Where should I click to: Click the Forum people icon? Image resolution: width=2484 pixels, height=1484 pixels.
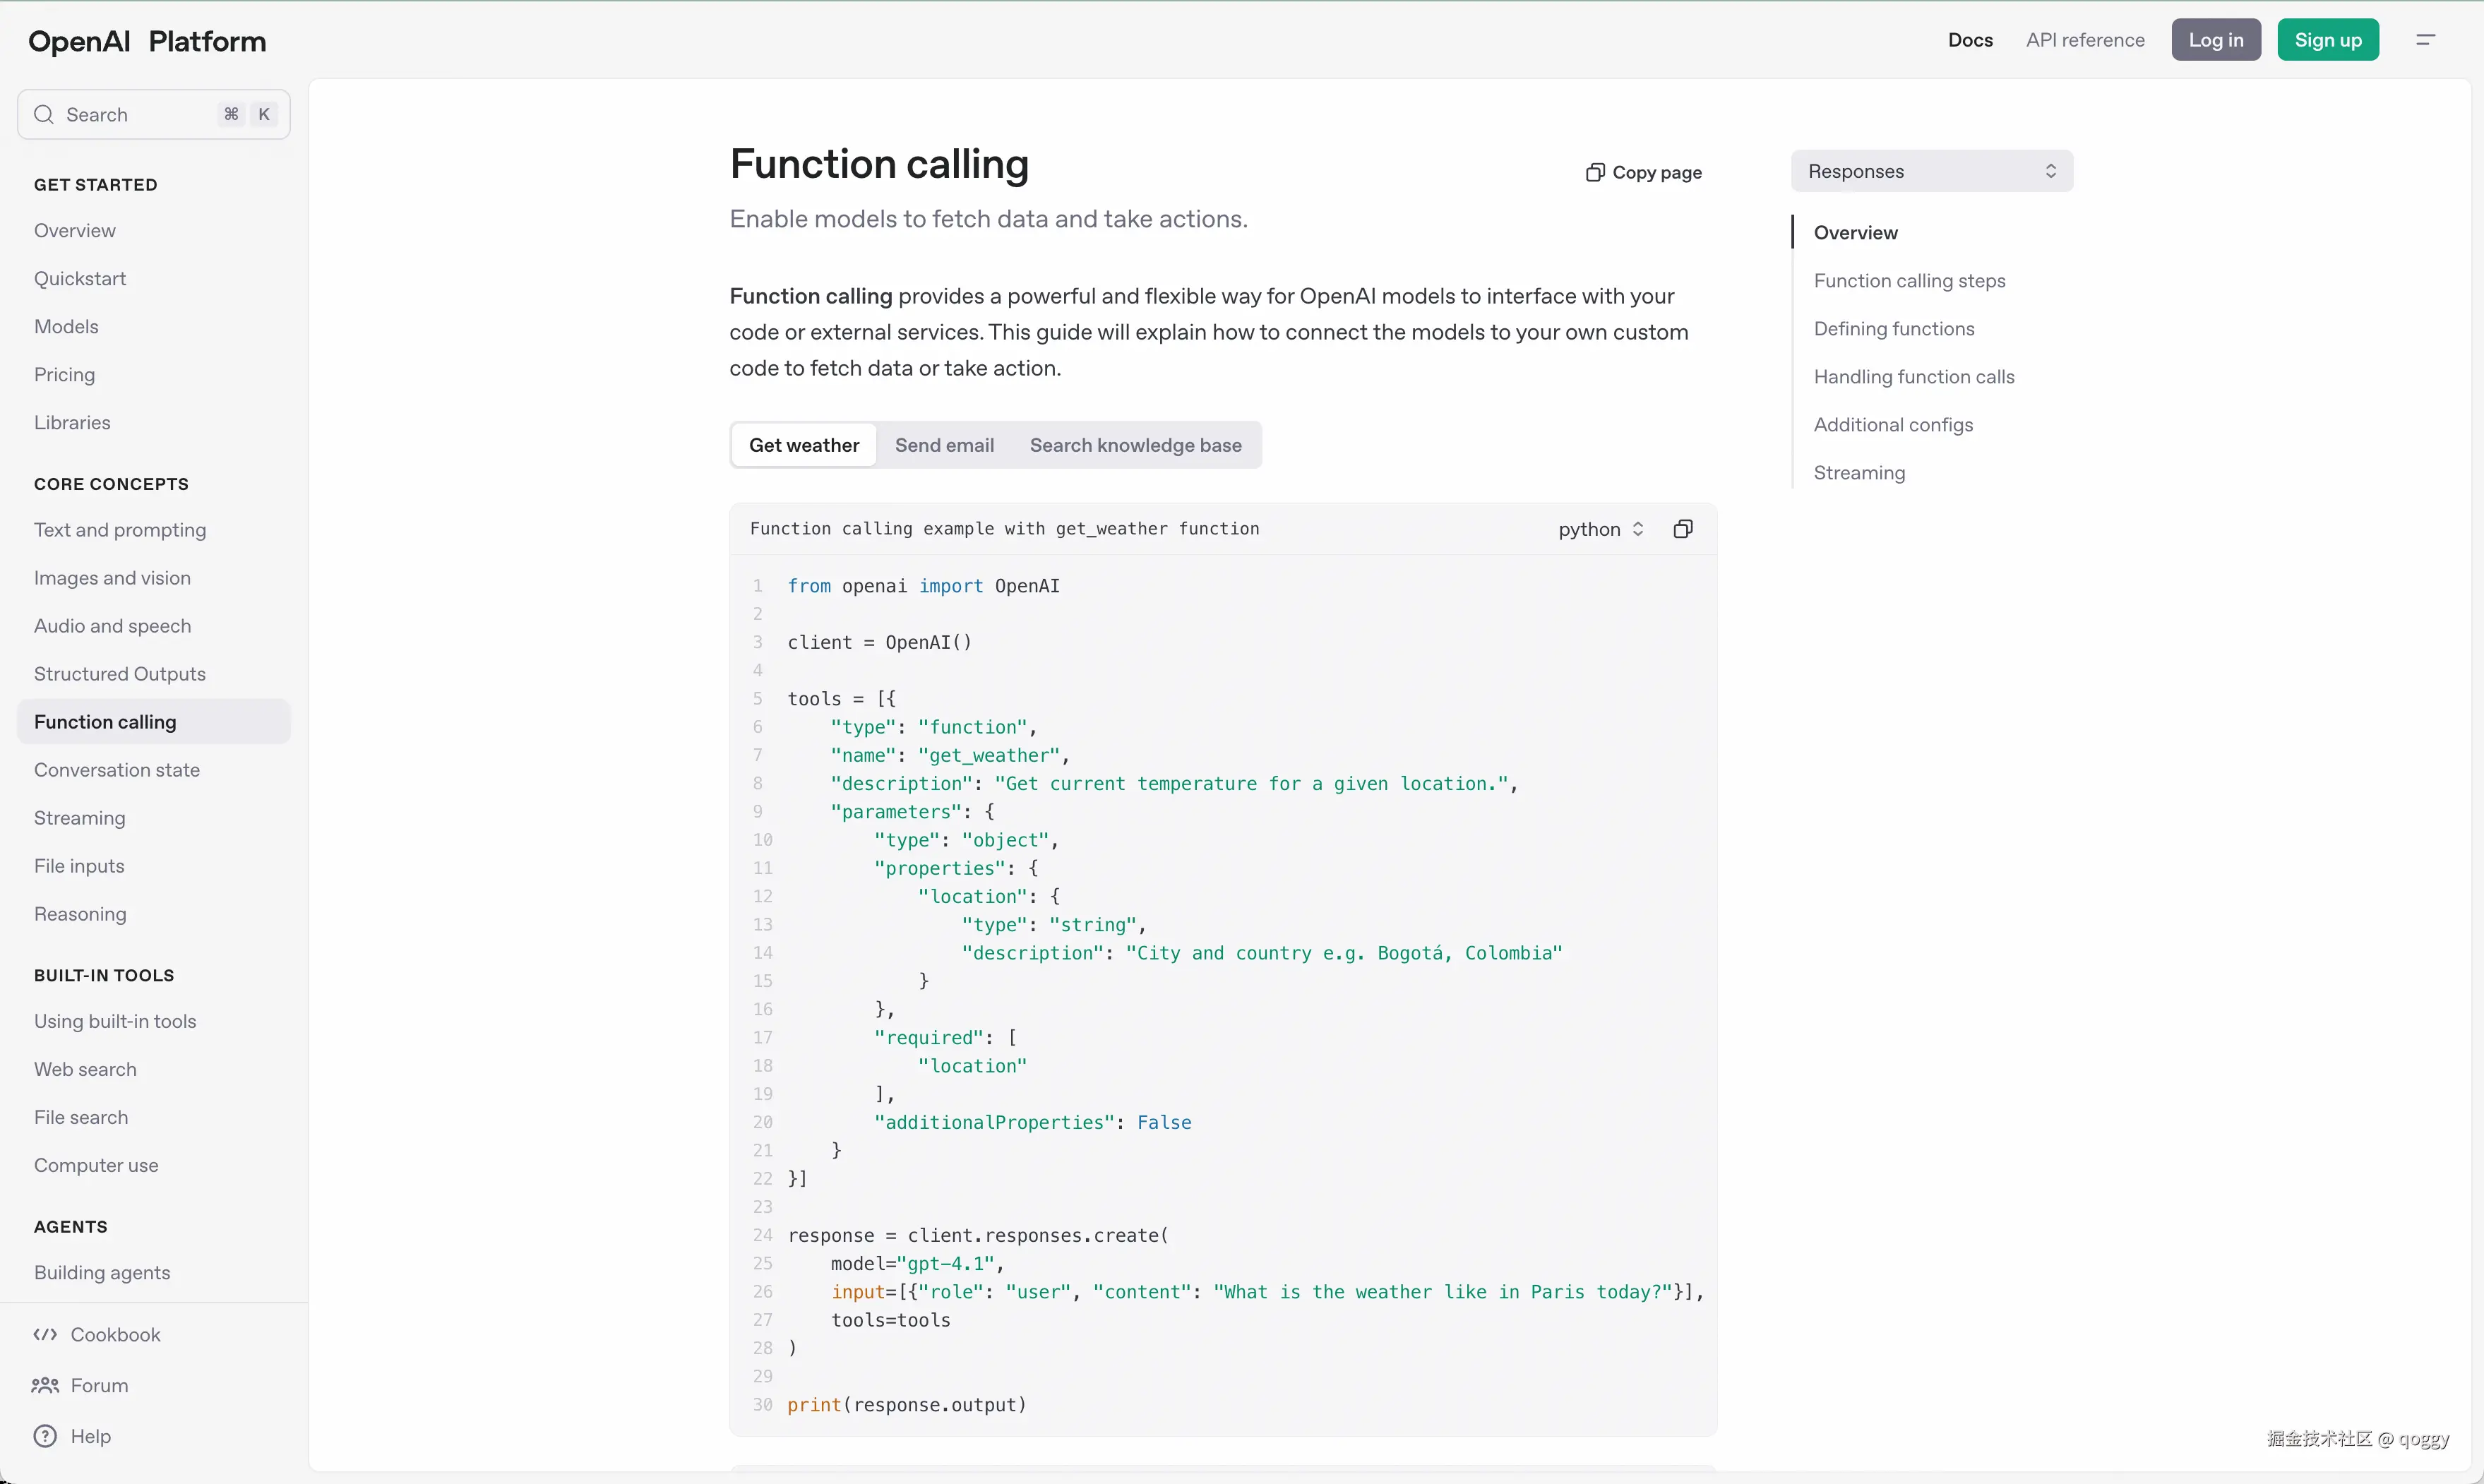(x=46, y=1386)
